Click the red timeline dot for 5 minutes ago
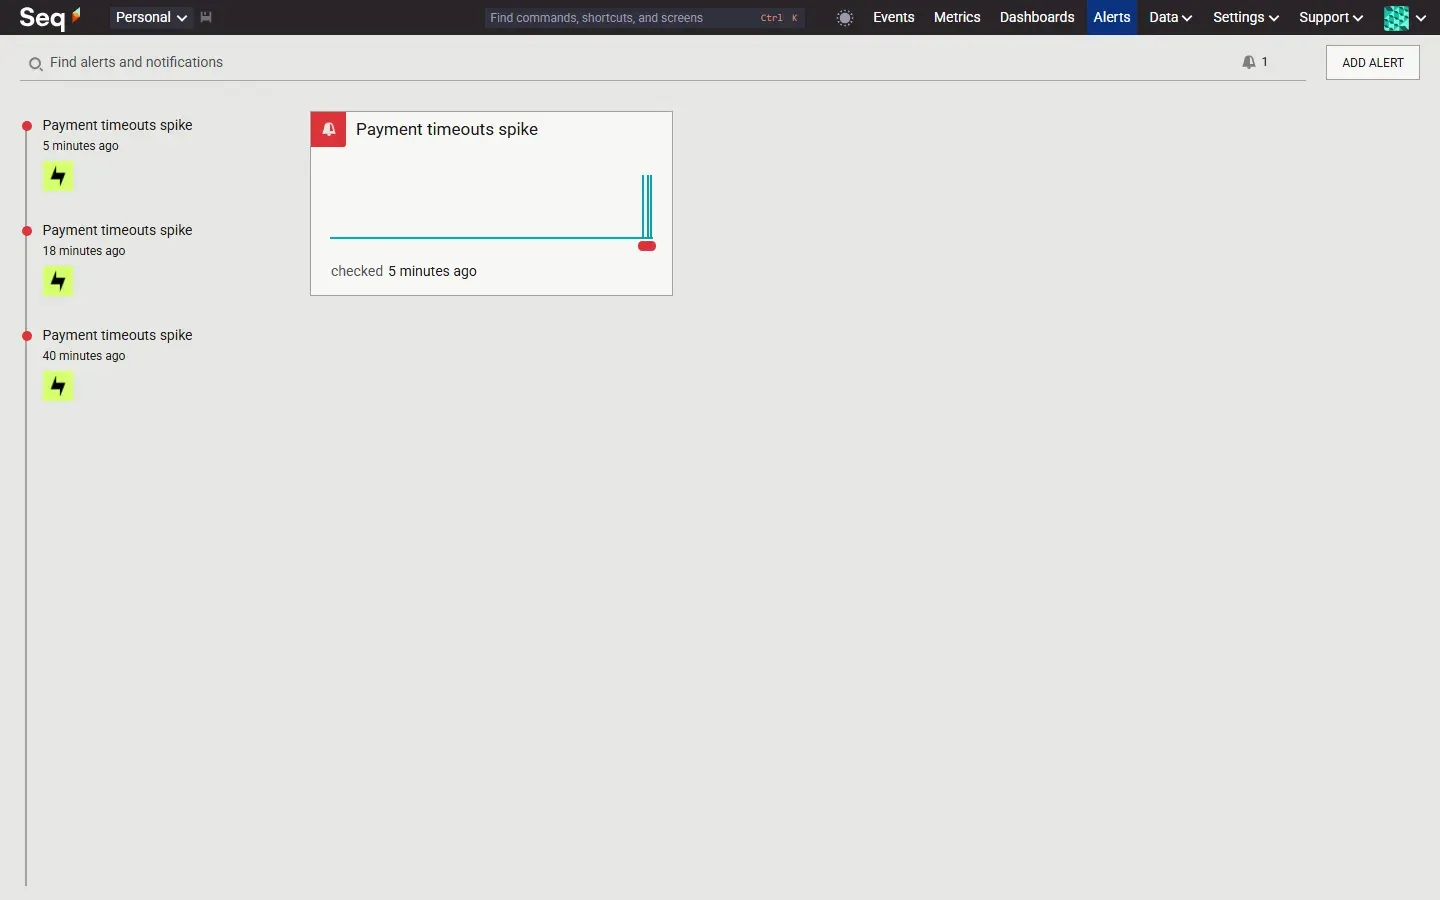1440x900 pixels. pos(27,126)
